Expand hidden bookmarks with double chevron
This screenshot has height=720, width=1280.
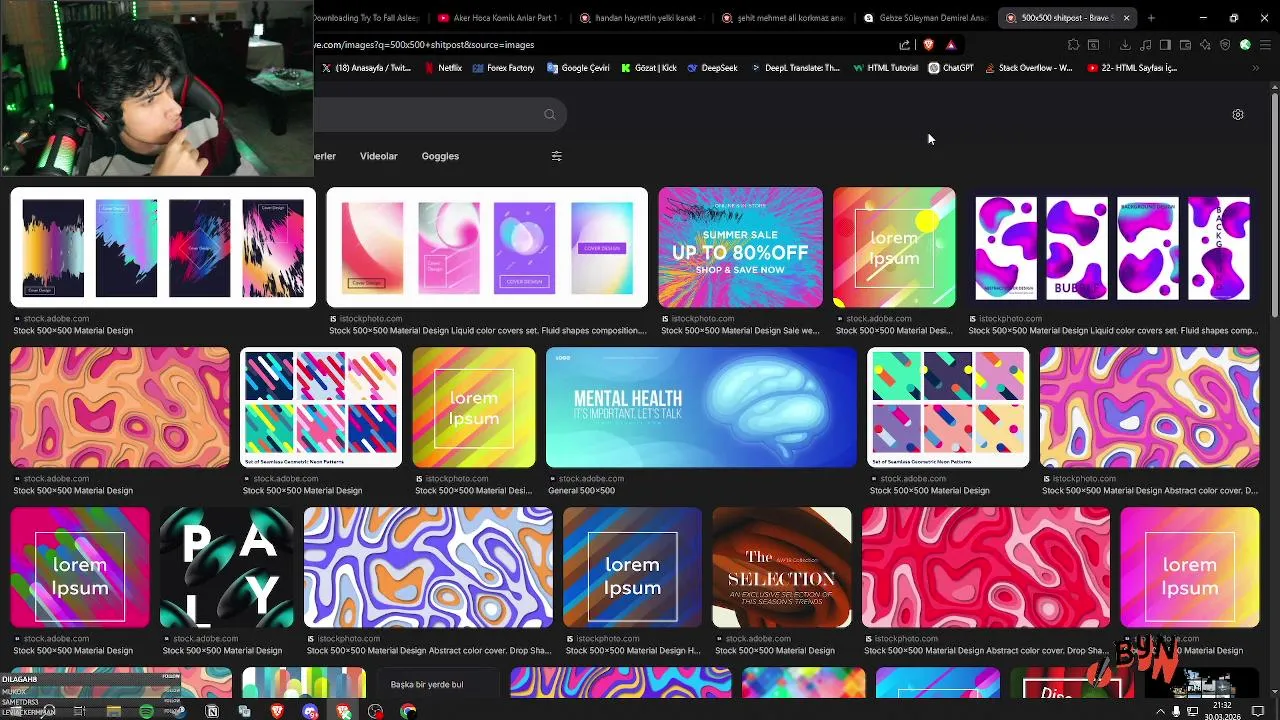click(x=1255, y=68)
